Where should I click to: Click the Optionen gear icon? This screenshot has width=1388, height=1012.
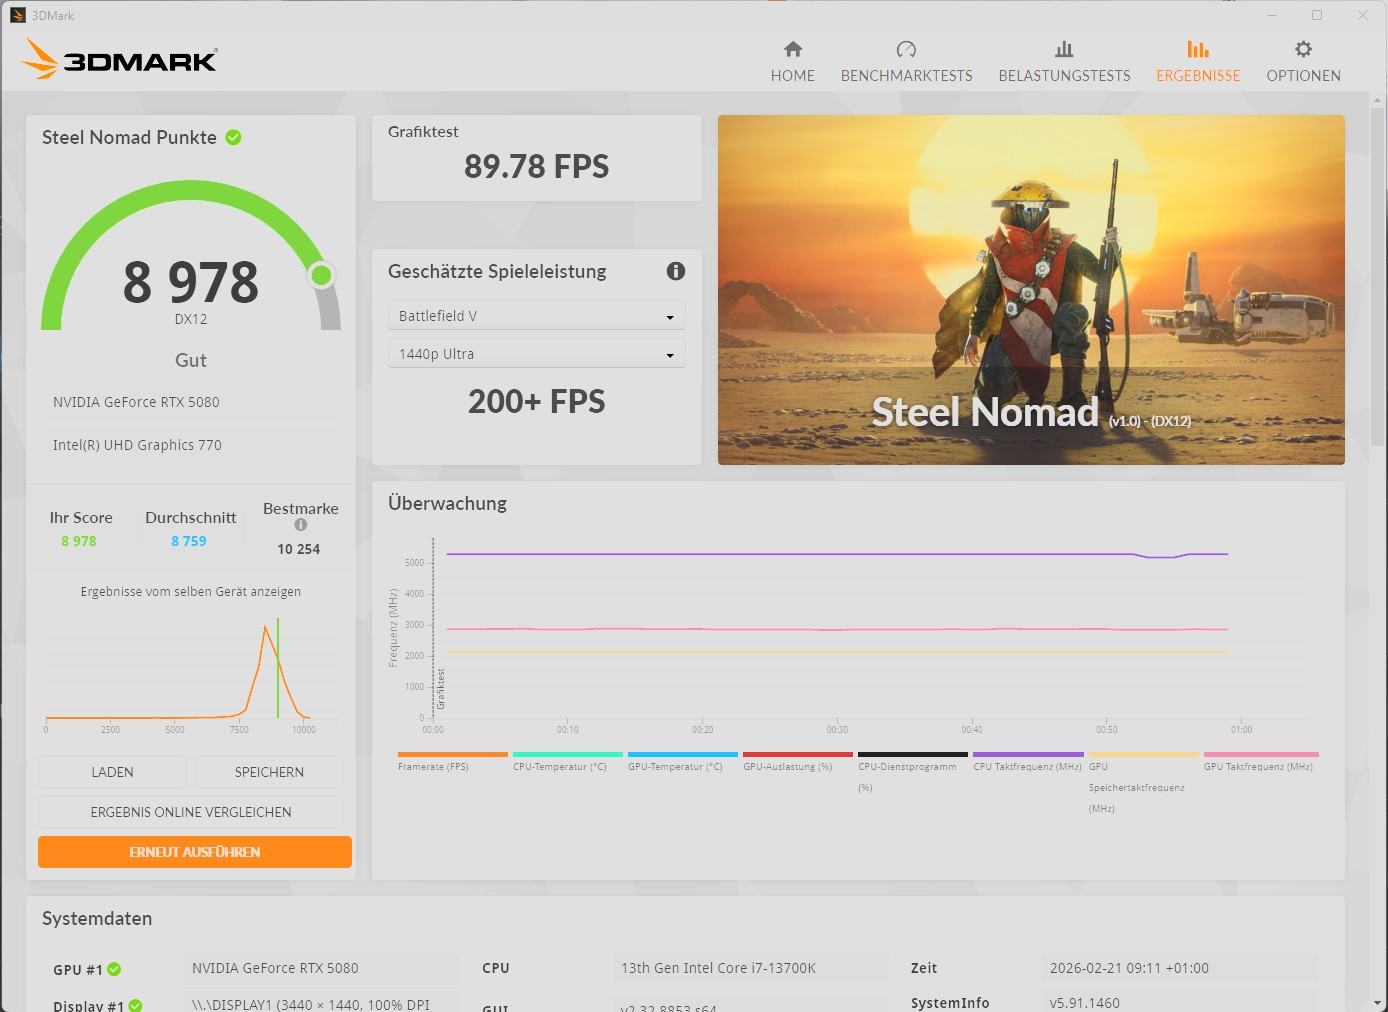click(x=1303, y=49)
